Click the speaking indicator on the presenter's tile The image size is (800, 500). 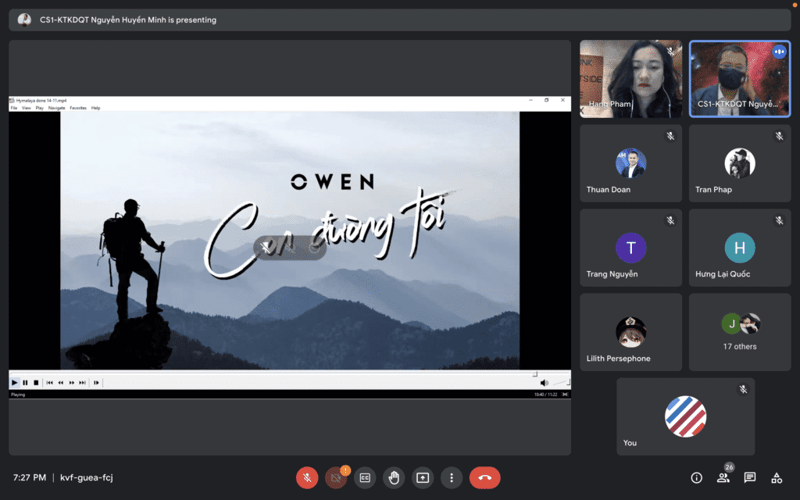[x=779, y=52]
